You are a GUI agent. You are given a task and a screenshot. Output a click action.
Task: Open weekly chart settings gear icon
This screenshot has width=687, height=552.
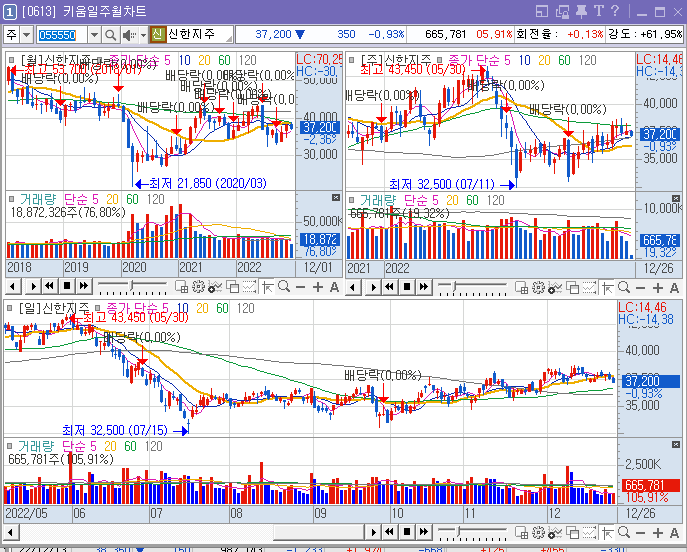tap(538, 287)
